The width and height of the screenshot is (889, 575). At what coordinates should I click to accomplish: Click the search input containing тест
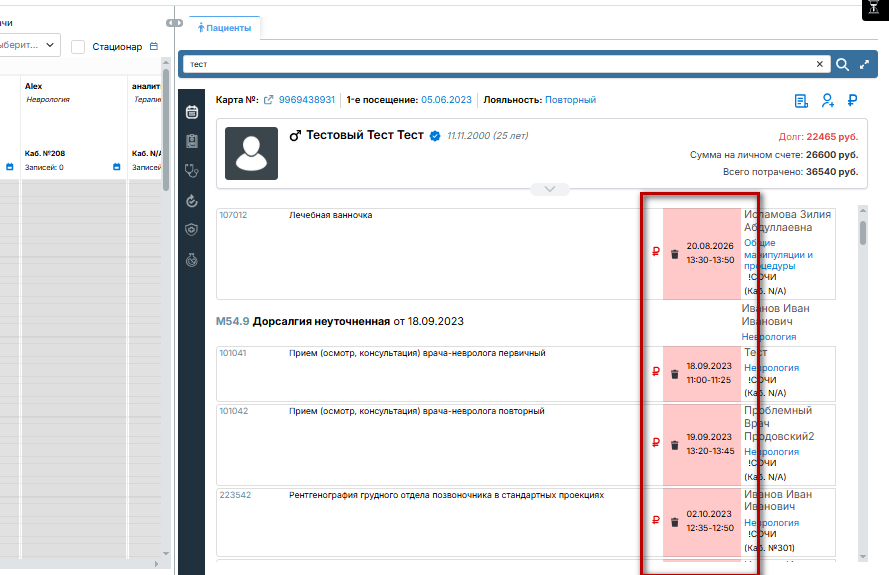coord(499,64)
